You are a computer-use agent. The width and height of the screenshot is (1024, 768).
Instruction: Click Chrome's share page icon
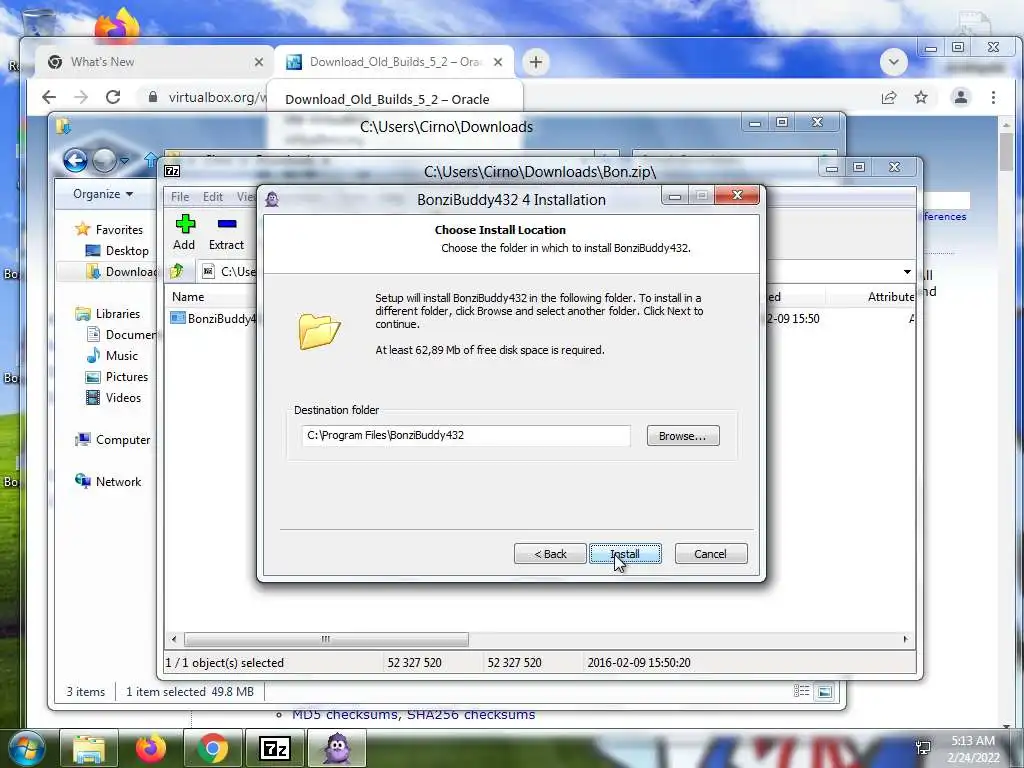(x=889, y=97)
